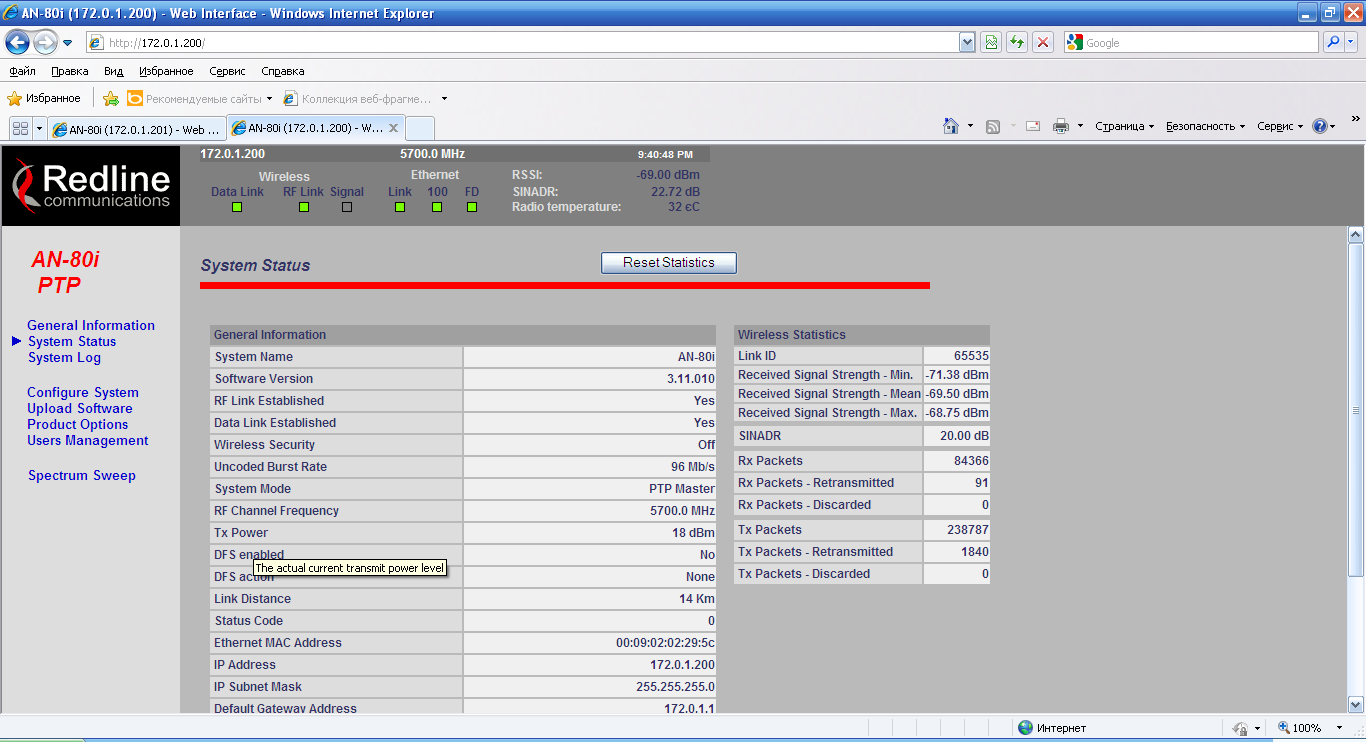Open the address bar history dropdown arrow
The height and width of the screenshot is (742, 1366).
pyautogui.click(x=967, y=43)
